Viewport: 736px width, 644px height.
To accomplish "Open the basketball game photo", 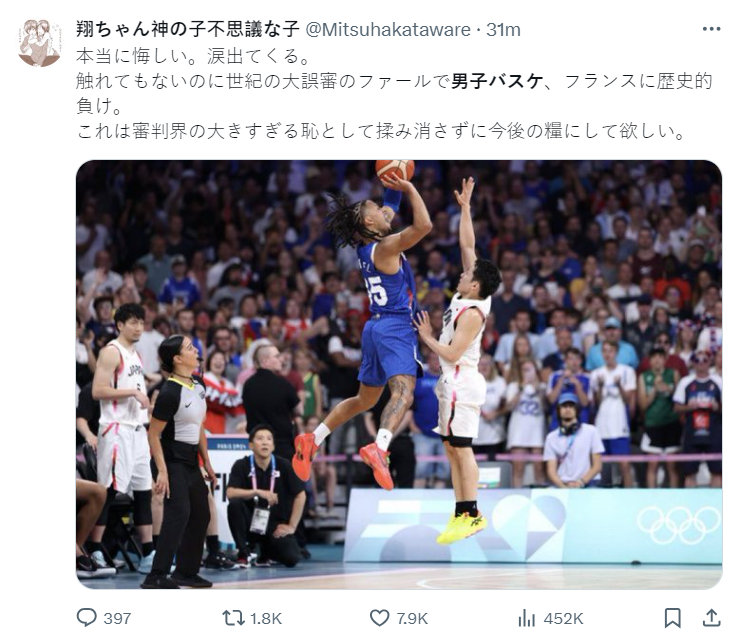I will coord(399,375).
